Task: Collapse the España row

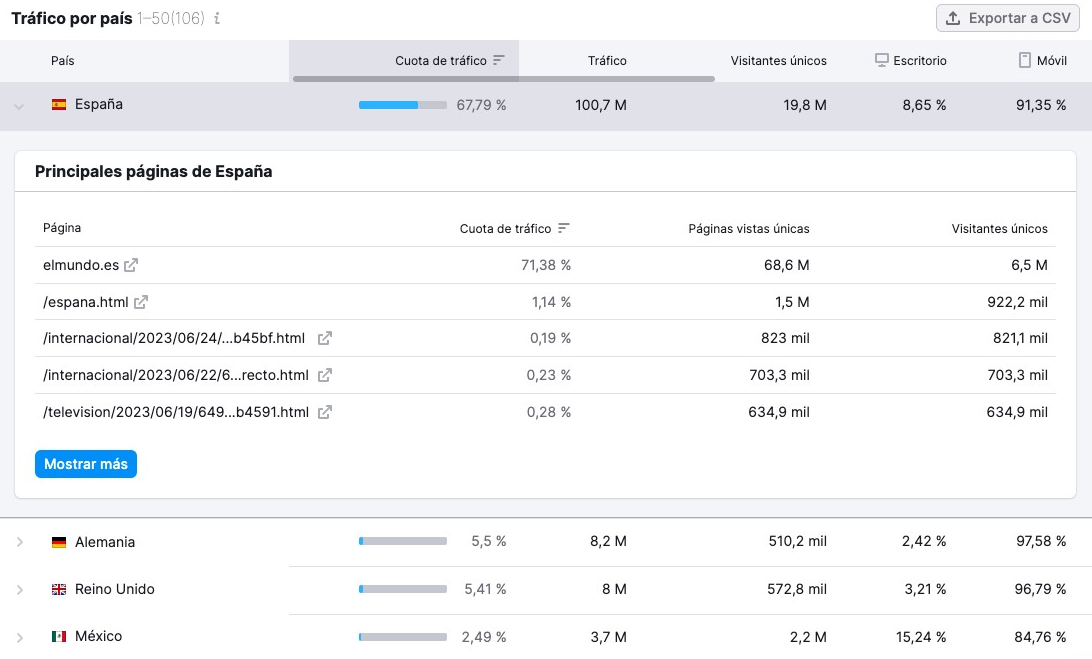Action: pyautogui.click(x=19, y=106)
